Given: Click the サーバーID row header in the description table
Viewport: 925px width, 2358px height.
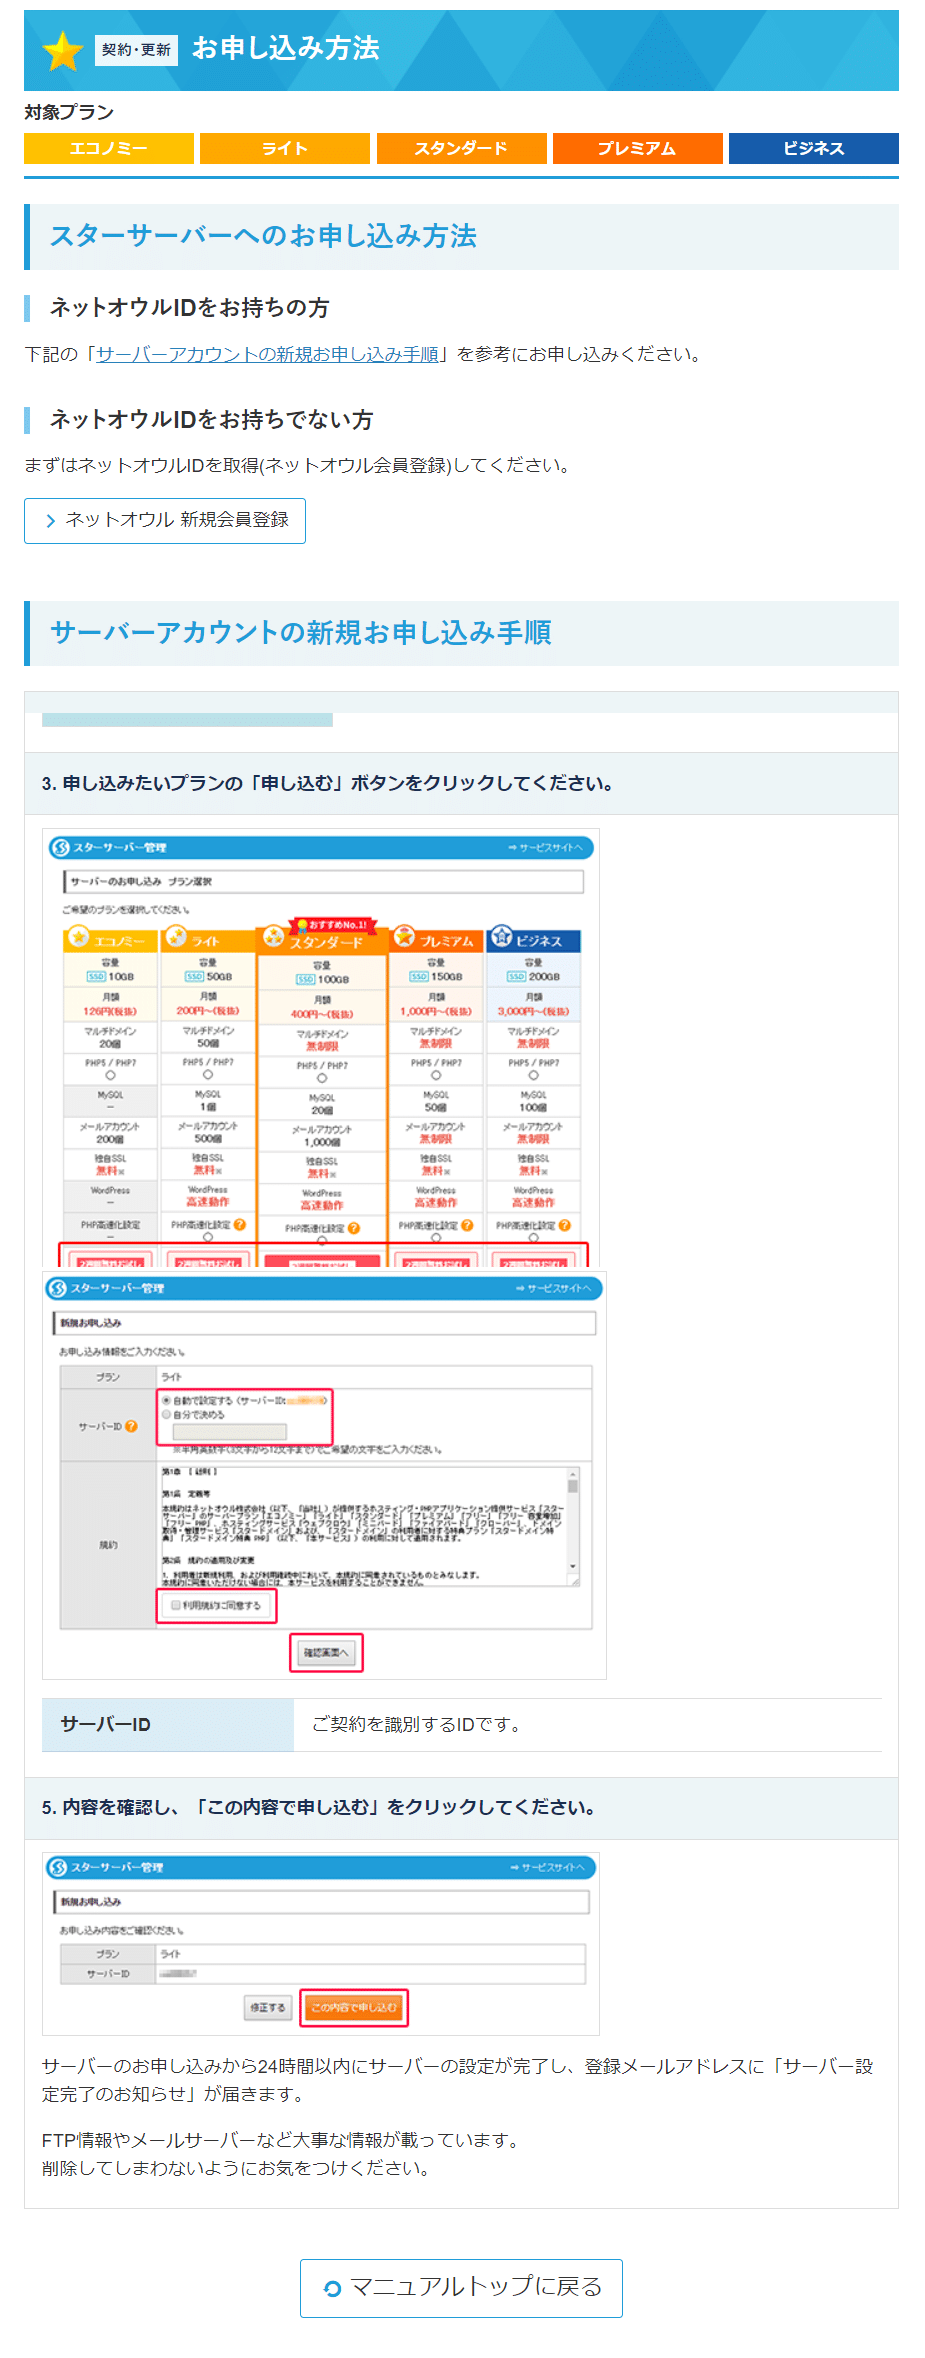Looking at the screenshot, I should click(168, 1724).
